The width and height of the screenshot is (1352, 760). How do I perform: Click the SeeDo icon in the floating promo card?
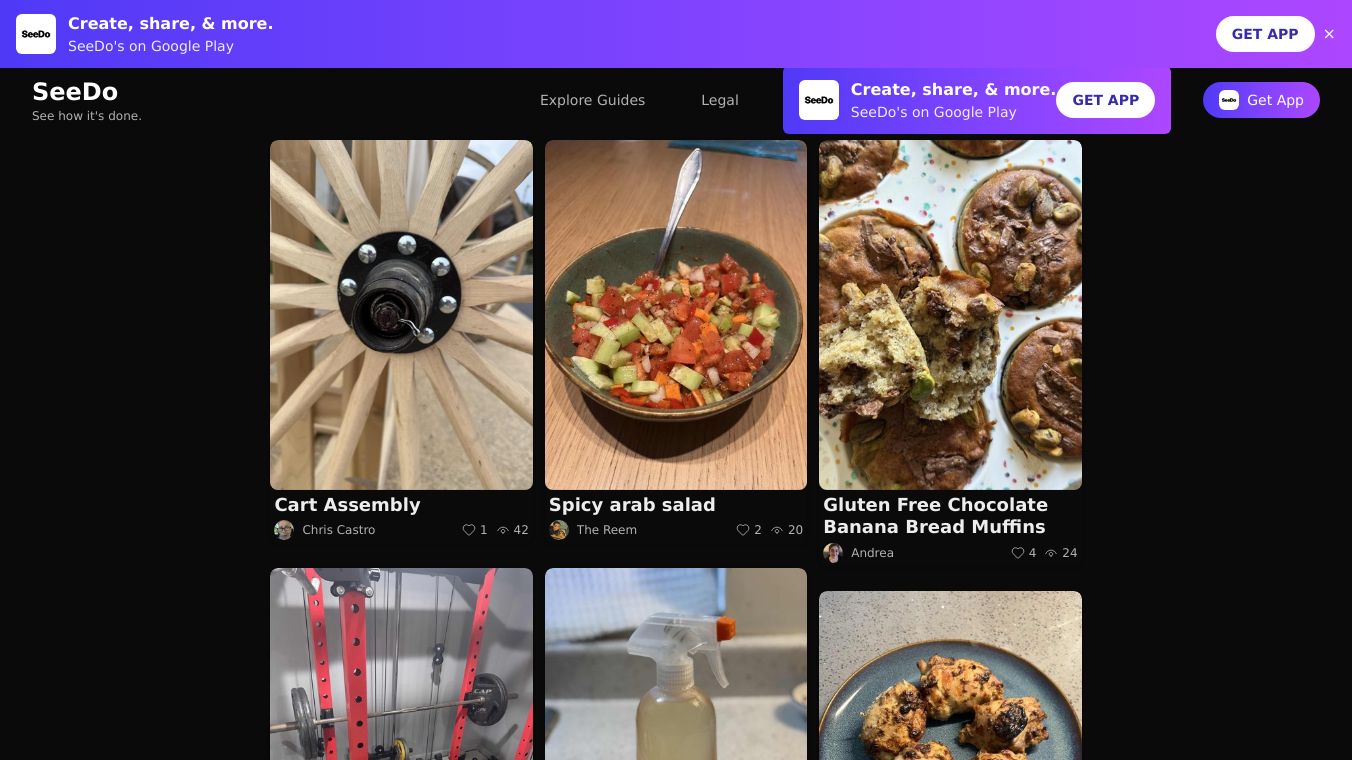coord(819,100)
